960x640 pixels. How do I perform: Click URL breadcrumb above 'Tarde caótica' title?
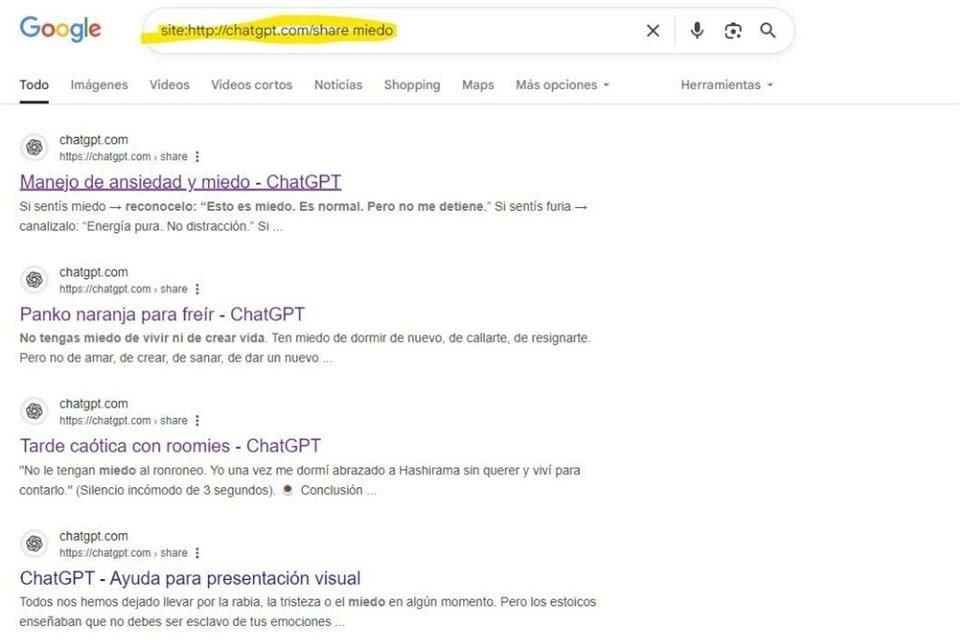point(123,421)
